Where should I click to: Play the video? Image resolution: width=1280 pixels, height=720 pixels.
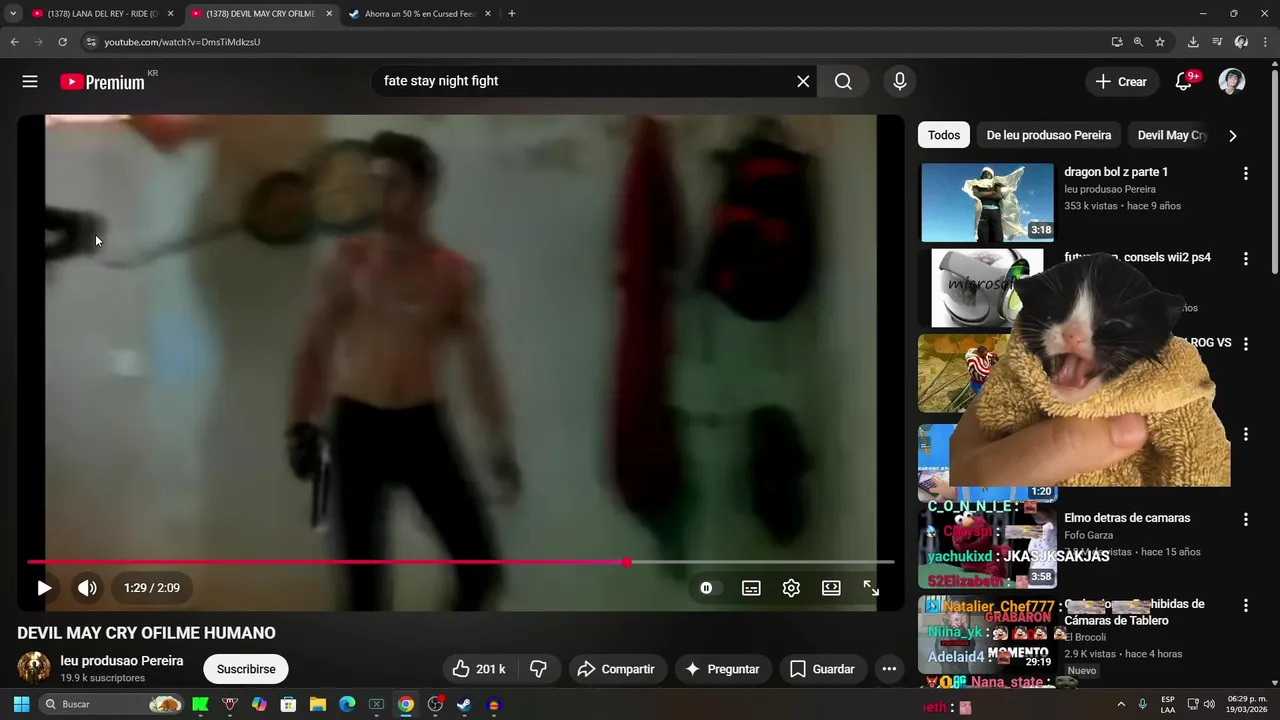44,588
